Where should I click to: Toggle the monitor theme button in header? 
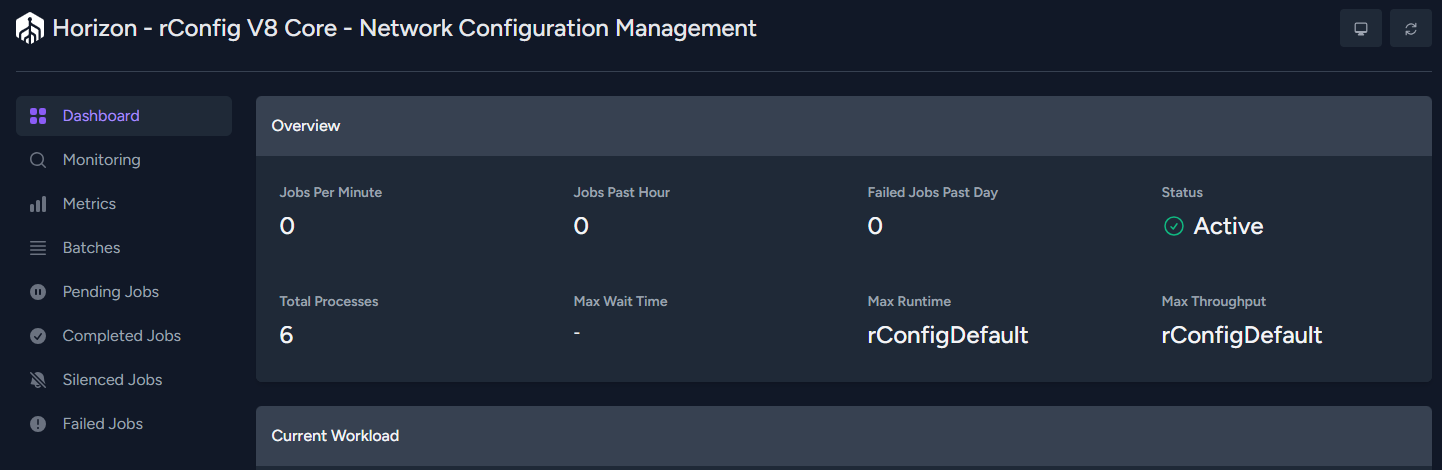[1361, 28]
